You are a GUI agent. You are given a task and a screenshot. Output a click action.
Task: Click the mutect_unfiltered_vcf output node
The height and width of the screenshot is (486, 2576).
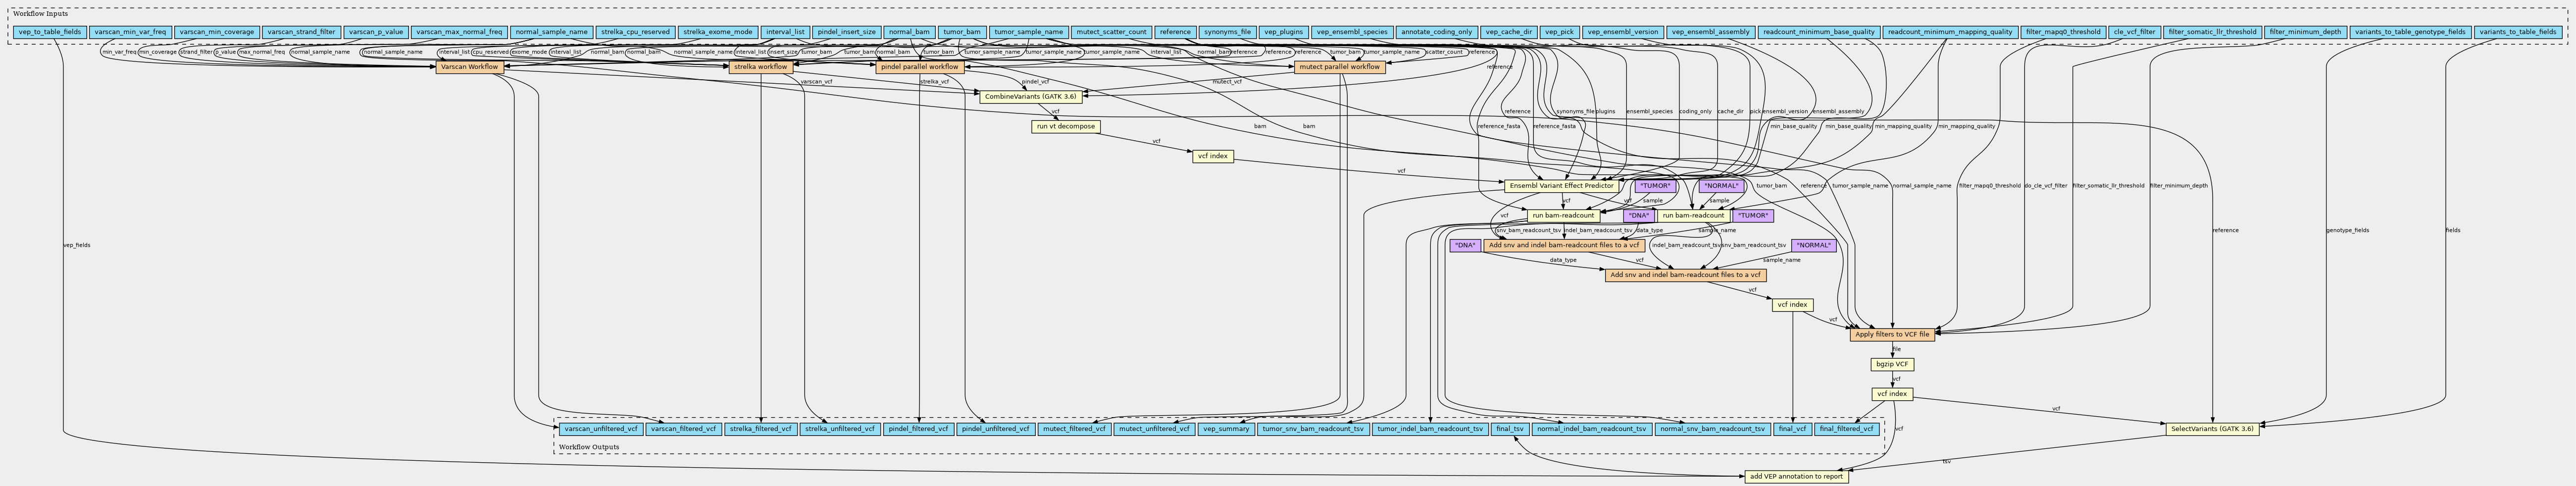1153,430
